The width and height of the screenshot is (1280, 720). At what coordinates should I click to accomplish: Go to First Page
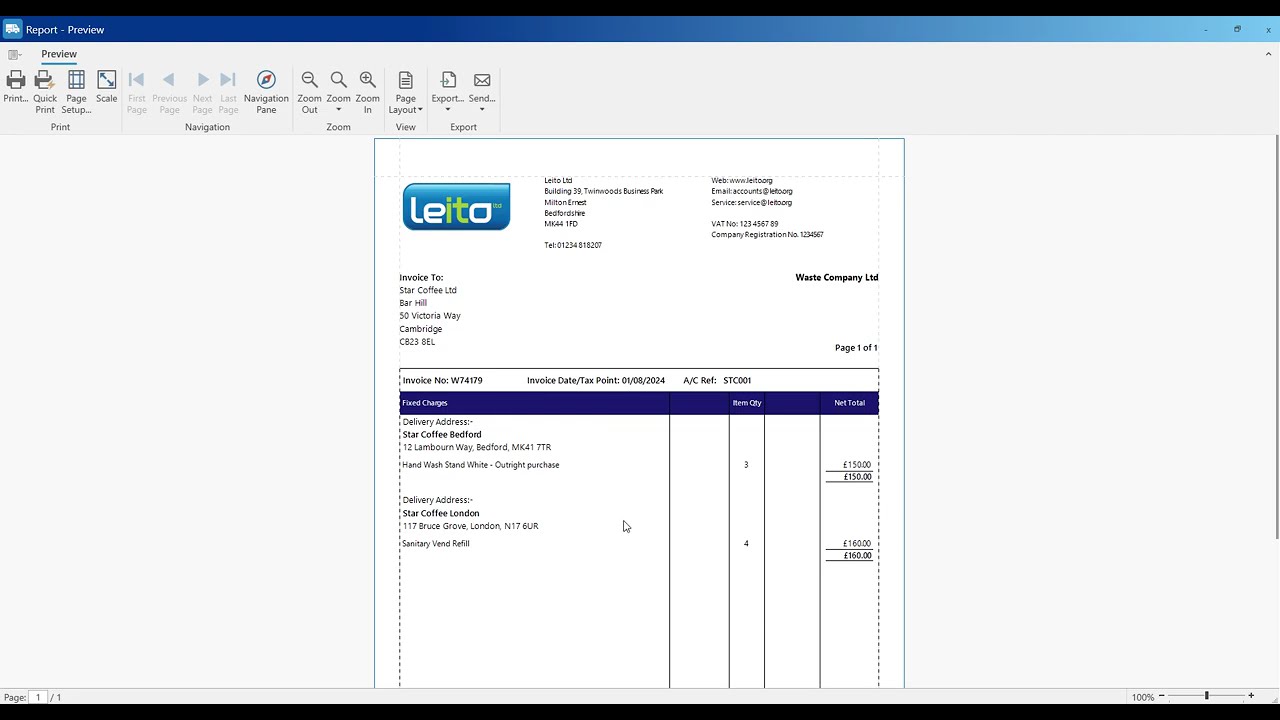coord(137,92)
